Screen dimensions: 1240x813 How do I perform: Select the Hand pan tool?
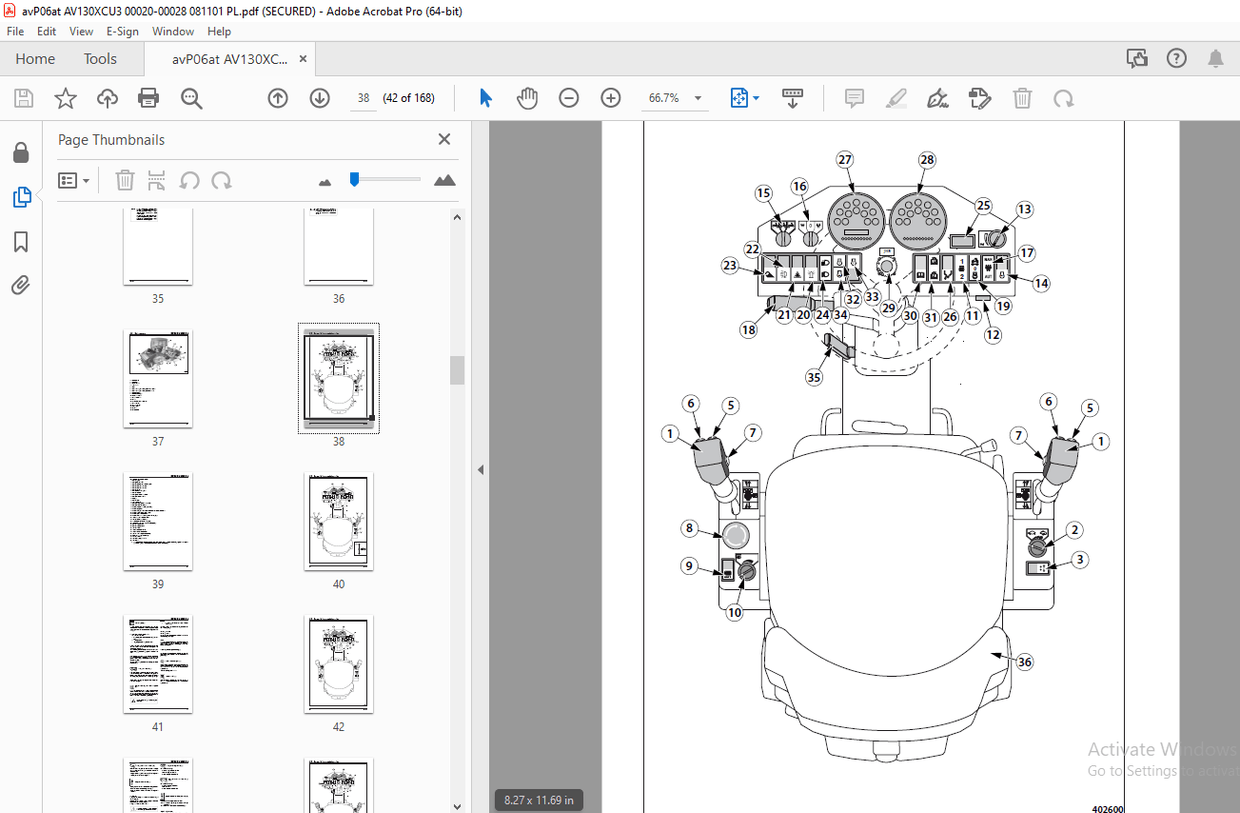point(527,98)
